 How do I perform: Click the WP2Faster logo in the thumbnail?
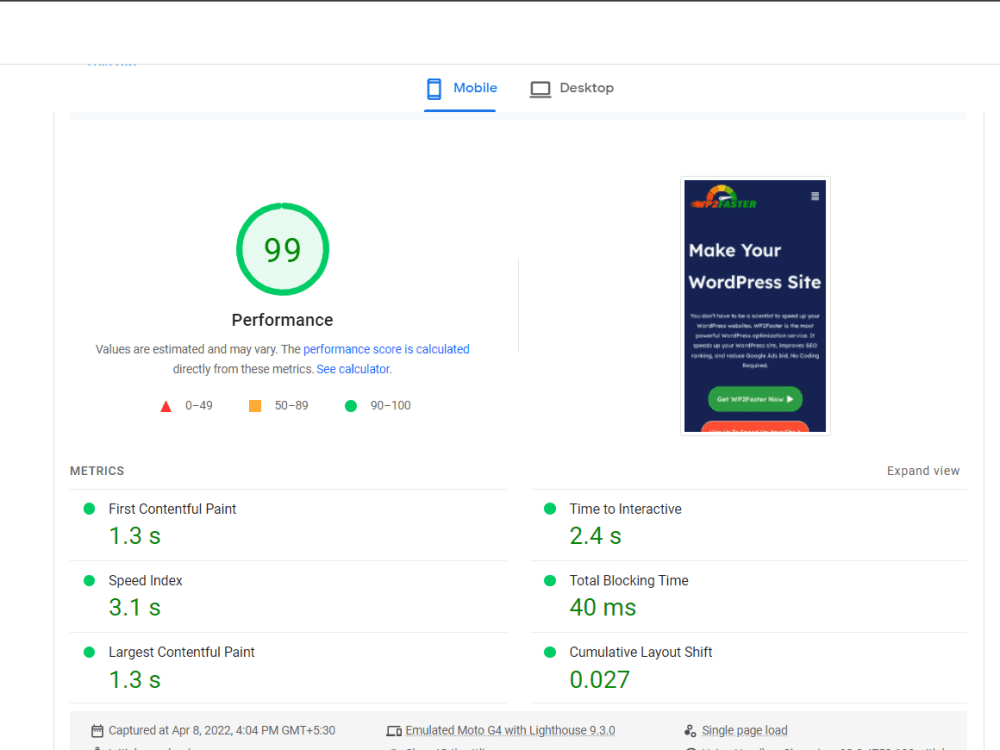724,197
